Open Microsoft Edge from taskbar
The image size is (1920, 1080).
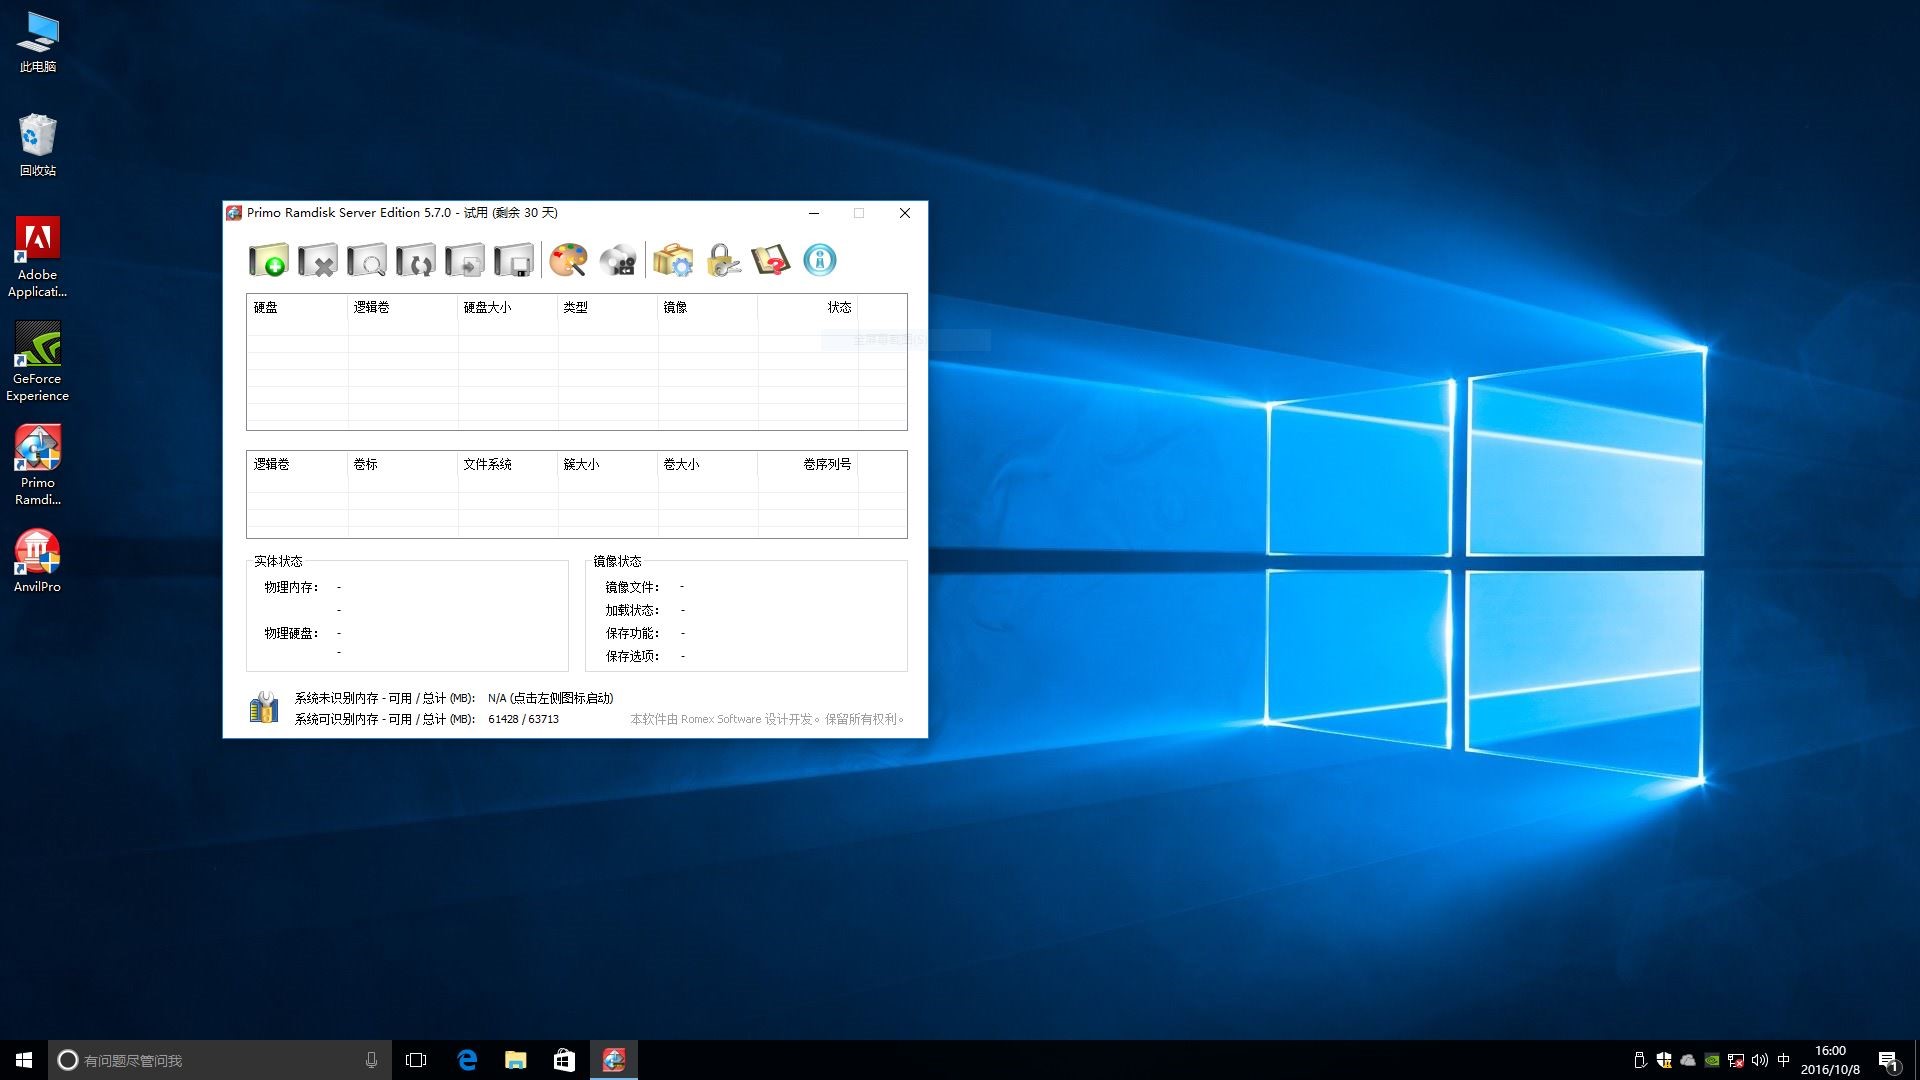click(x=467, y=1060)
